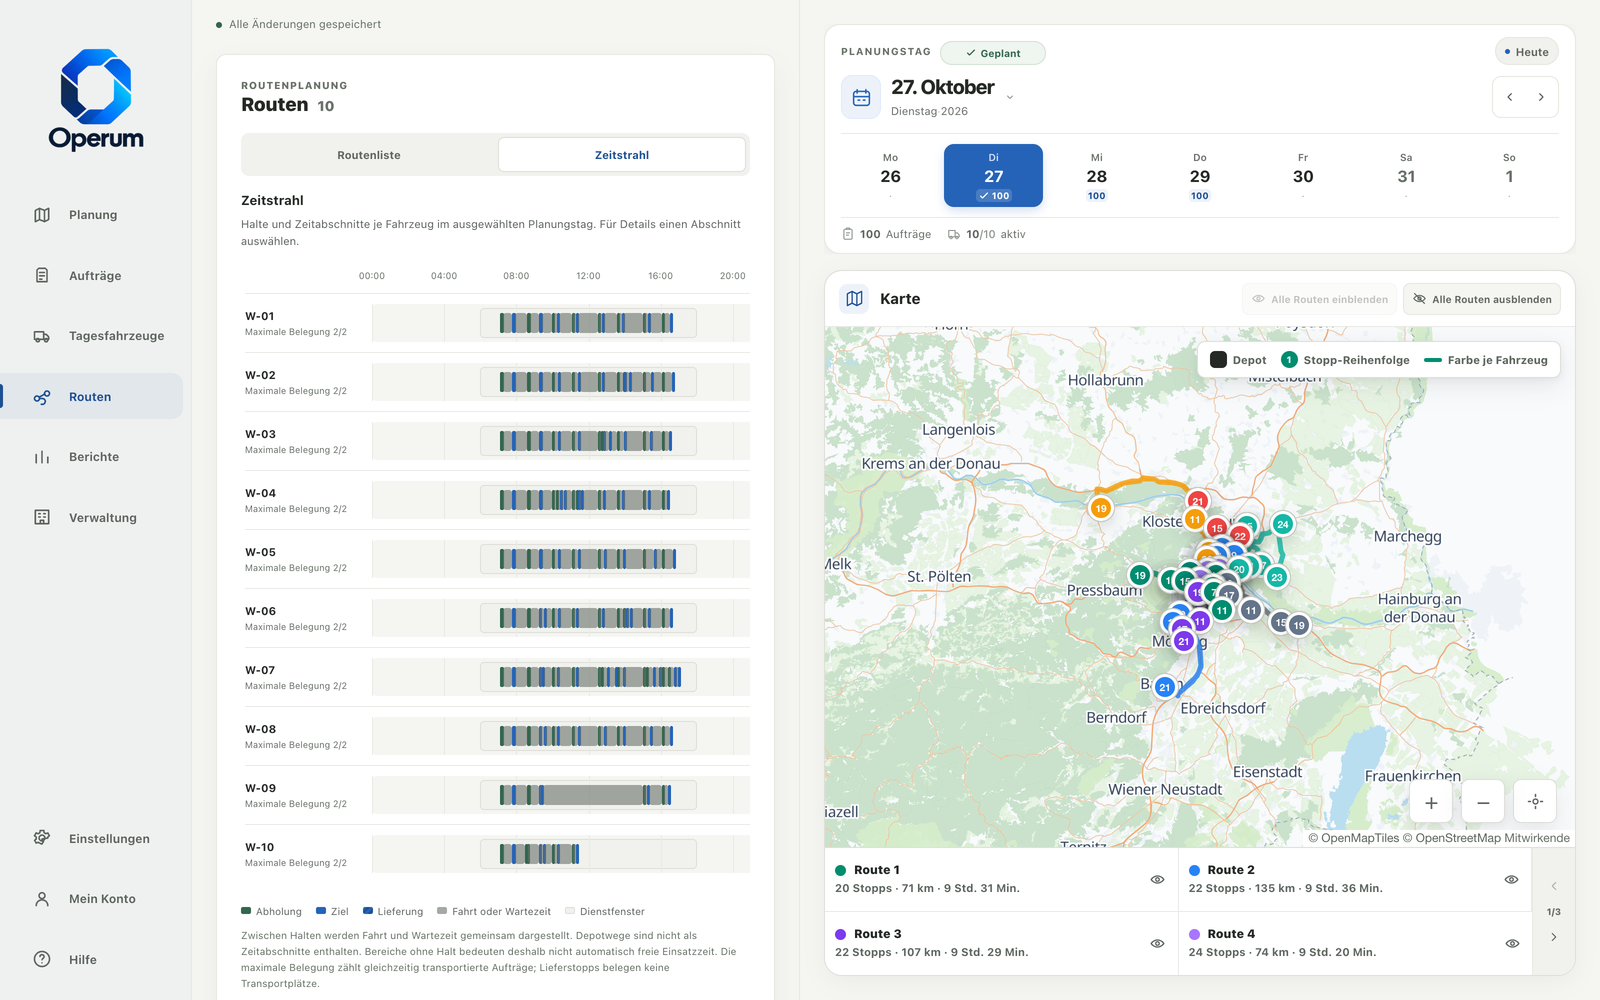Toggle visibility of Route 2

[x=1511, y=880]
